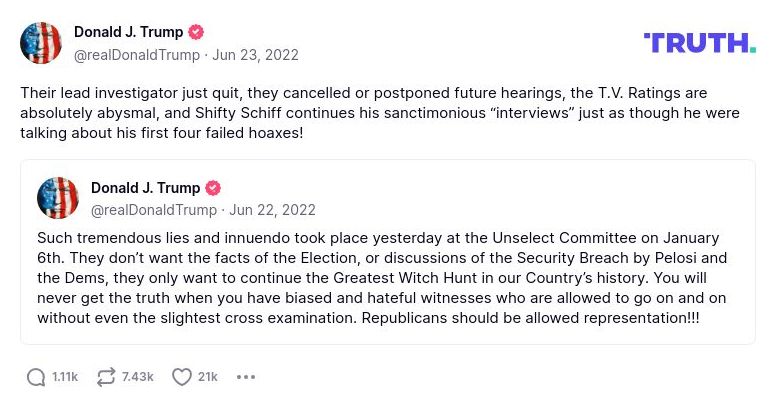Click the main post verified badge
Image resolution: width=777 pixels, height=407 pixels.
pos(196,32)
